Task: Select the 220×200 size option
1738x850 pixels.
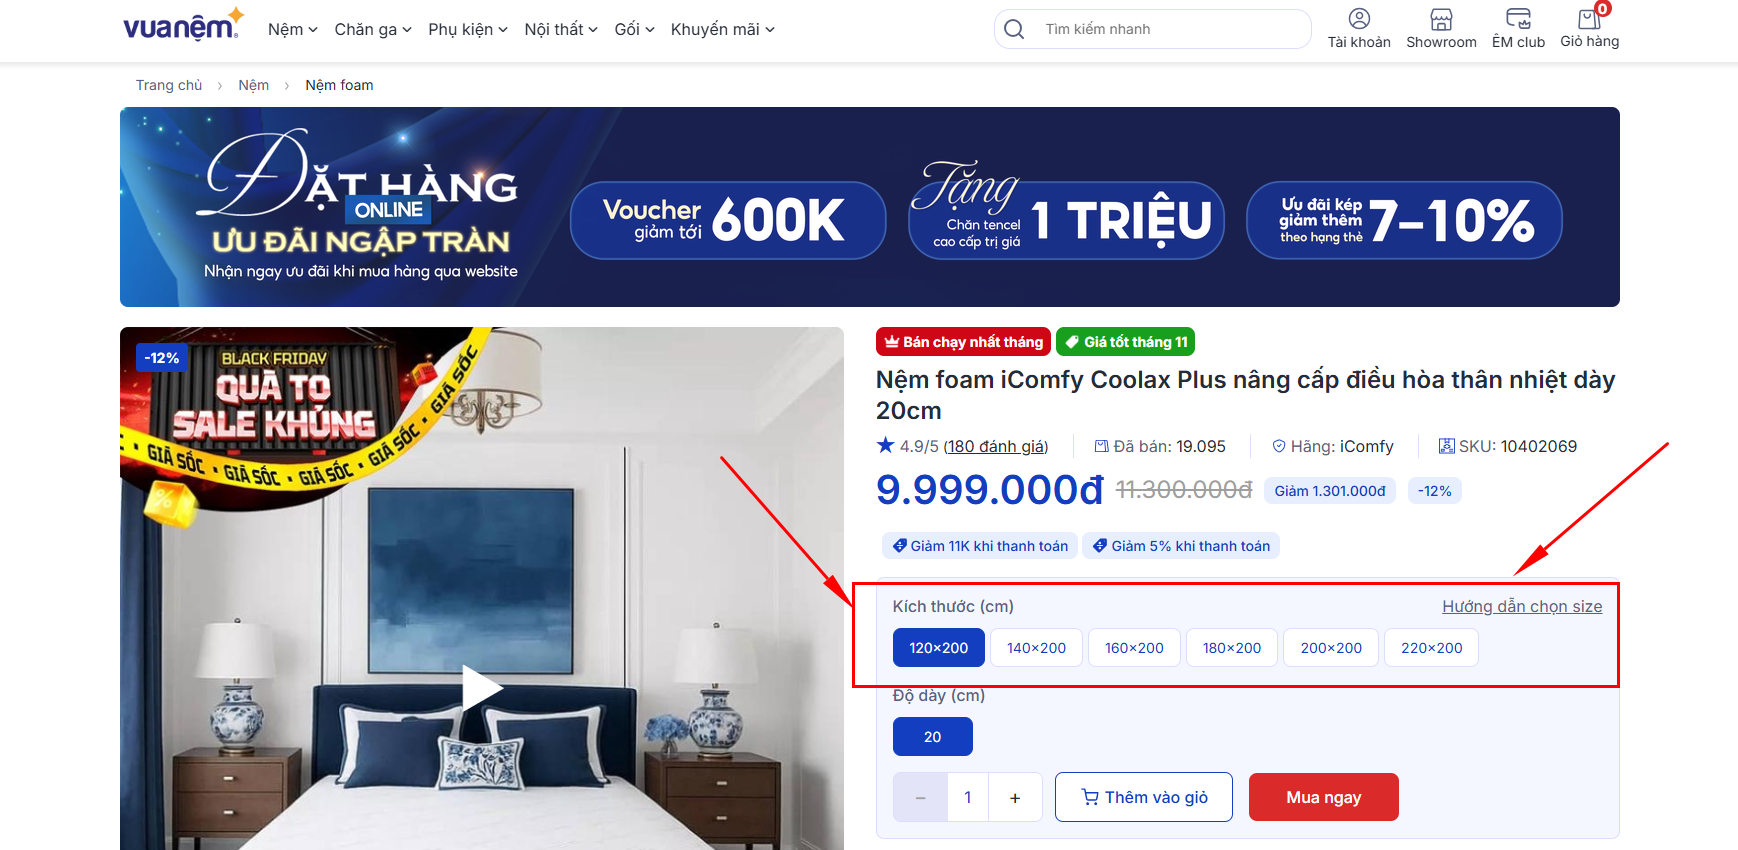Action: pos(1431,648)
